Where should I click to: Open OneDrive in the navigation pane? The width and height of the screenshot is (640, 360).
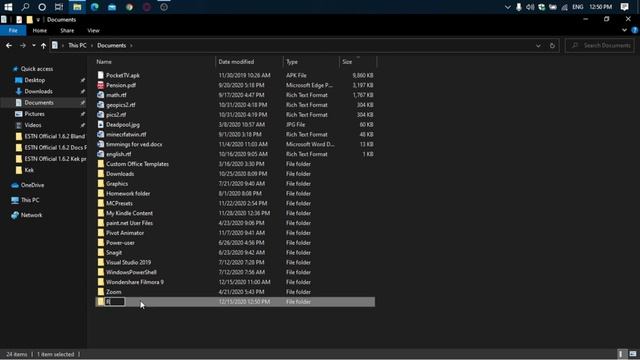(32, 185)
